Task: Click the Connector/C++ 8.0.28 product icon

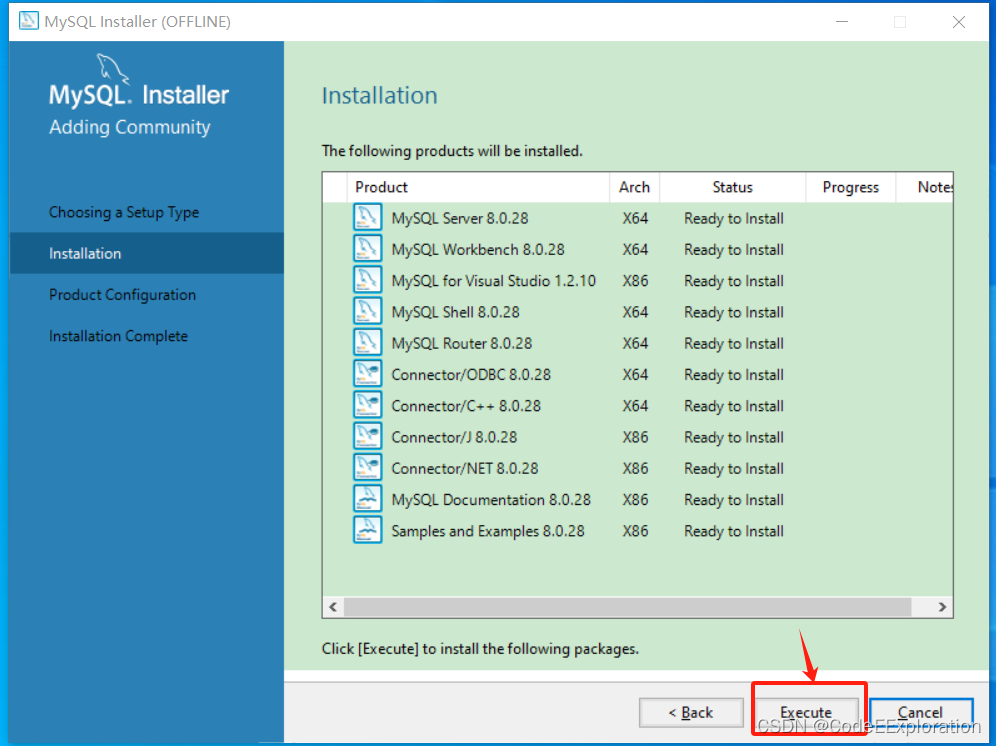Action: [367, 405]
